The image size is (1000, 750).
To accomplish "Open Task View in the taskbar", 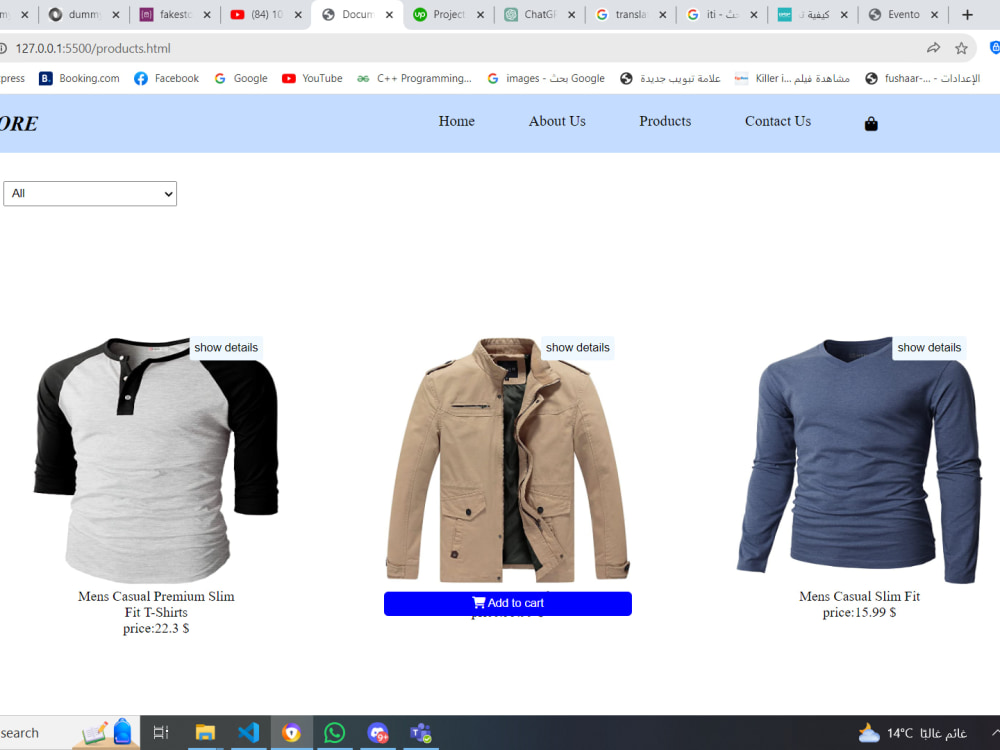I will [161, 732].
